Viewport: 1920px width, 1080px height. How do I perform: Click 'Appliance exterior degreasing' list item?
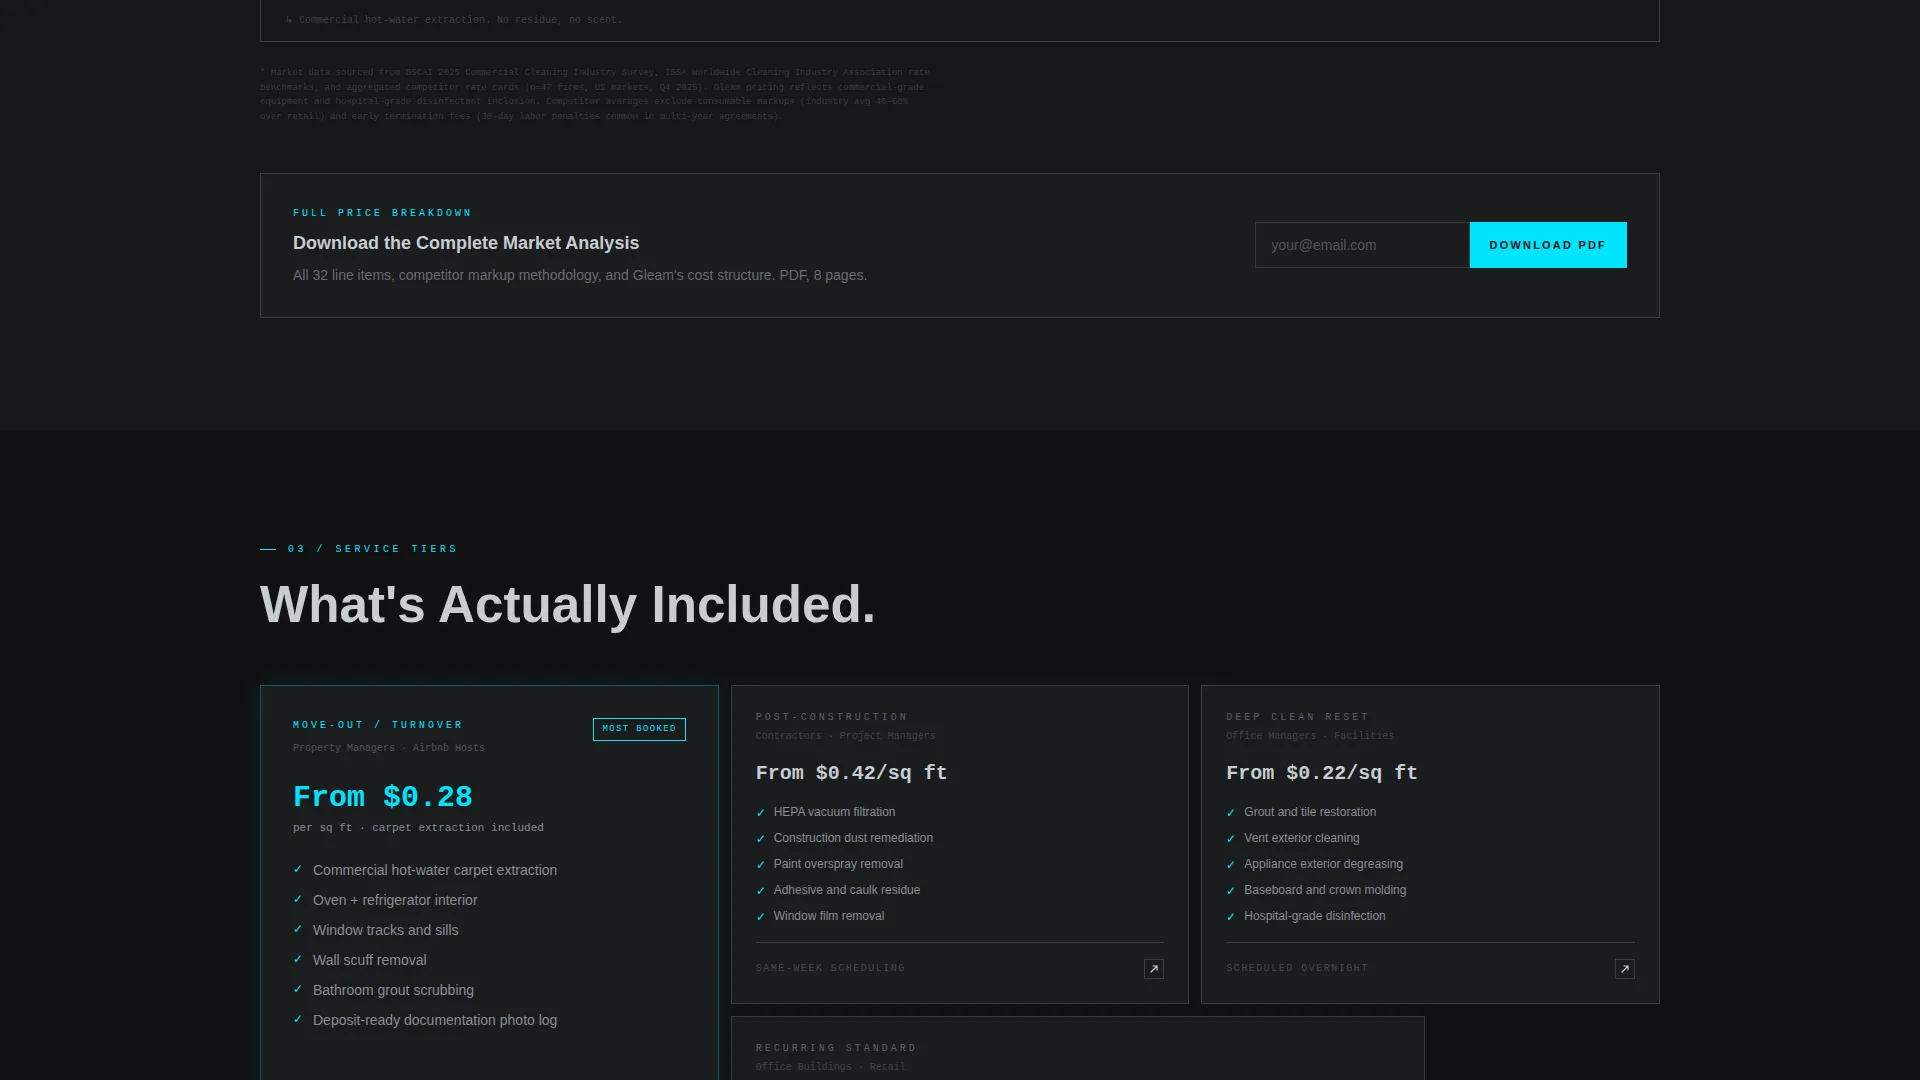(x=1323, y=864)
